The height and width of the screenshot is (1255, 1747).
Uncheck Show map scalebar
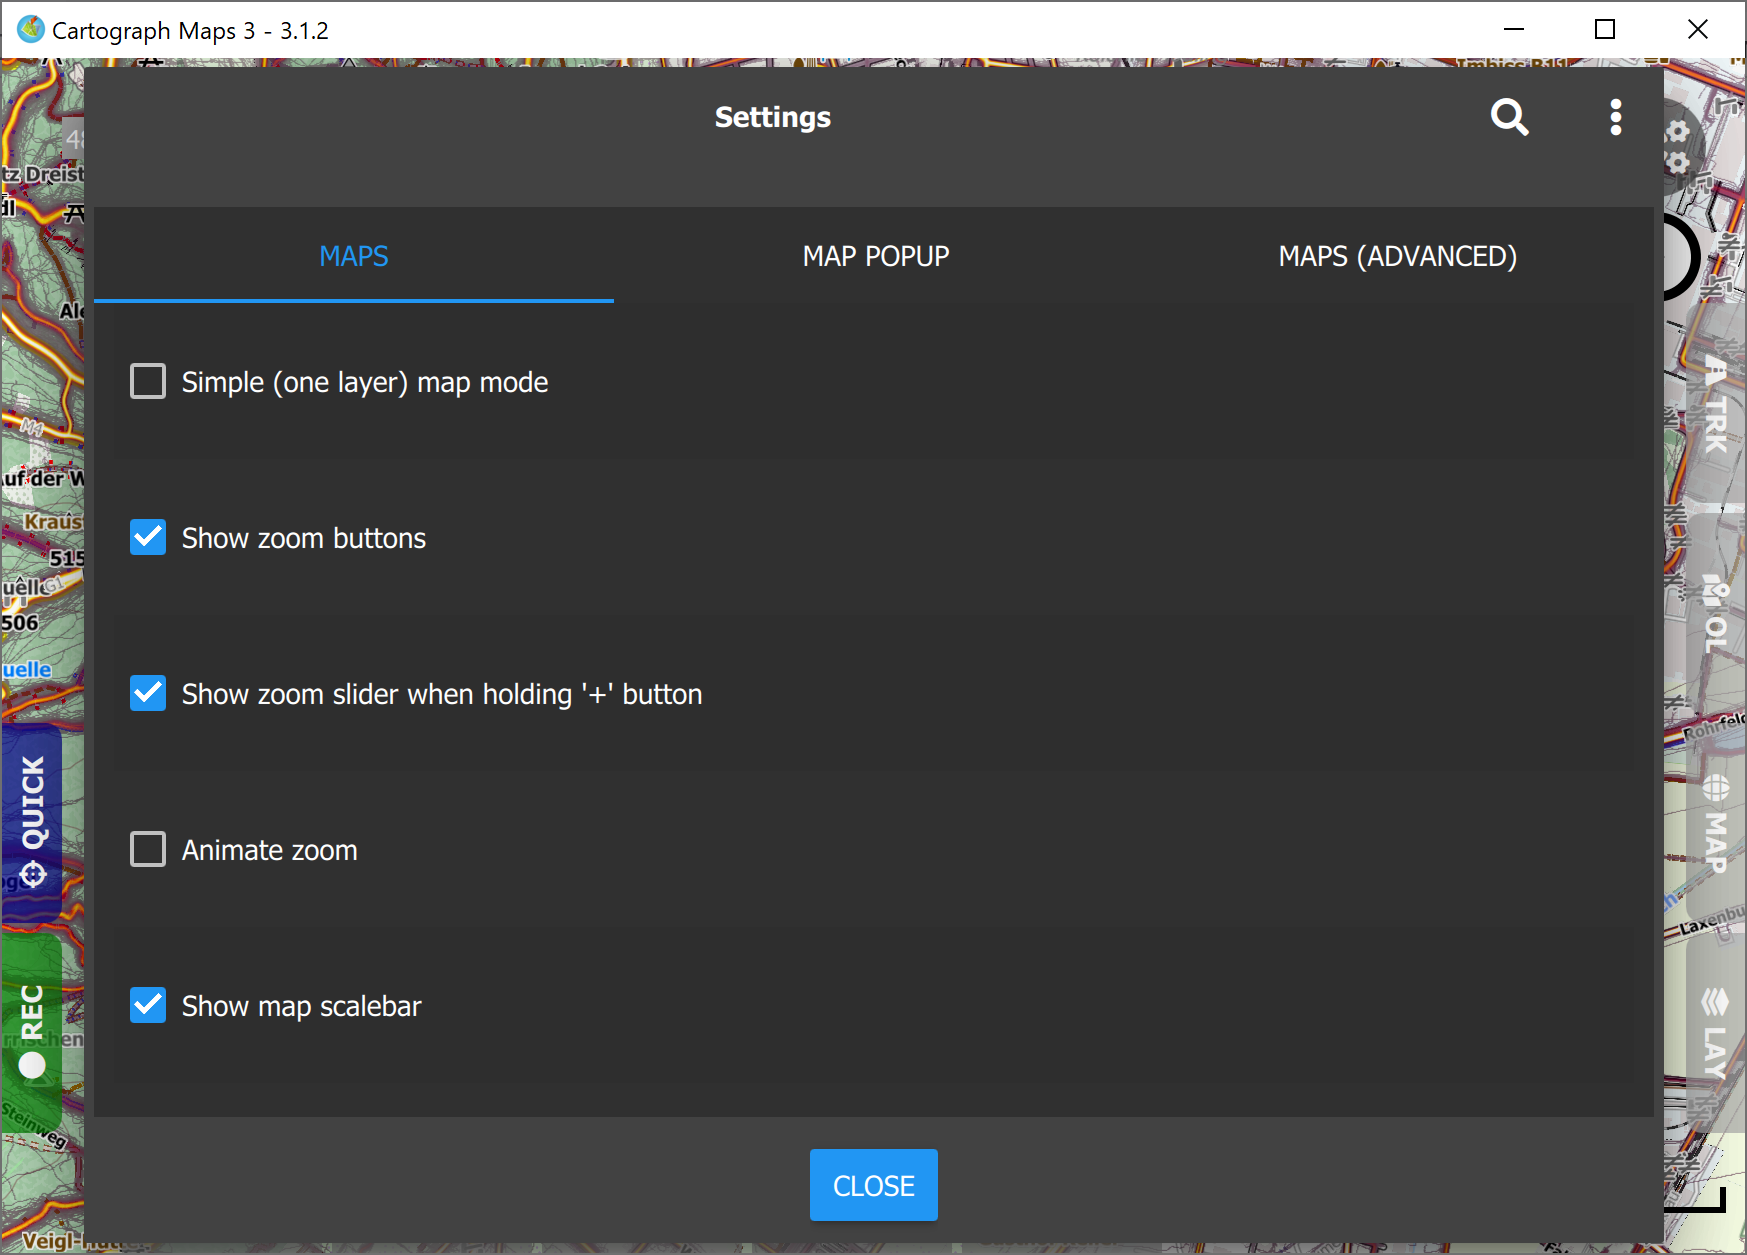(x=147, y=1005)
